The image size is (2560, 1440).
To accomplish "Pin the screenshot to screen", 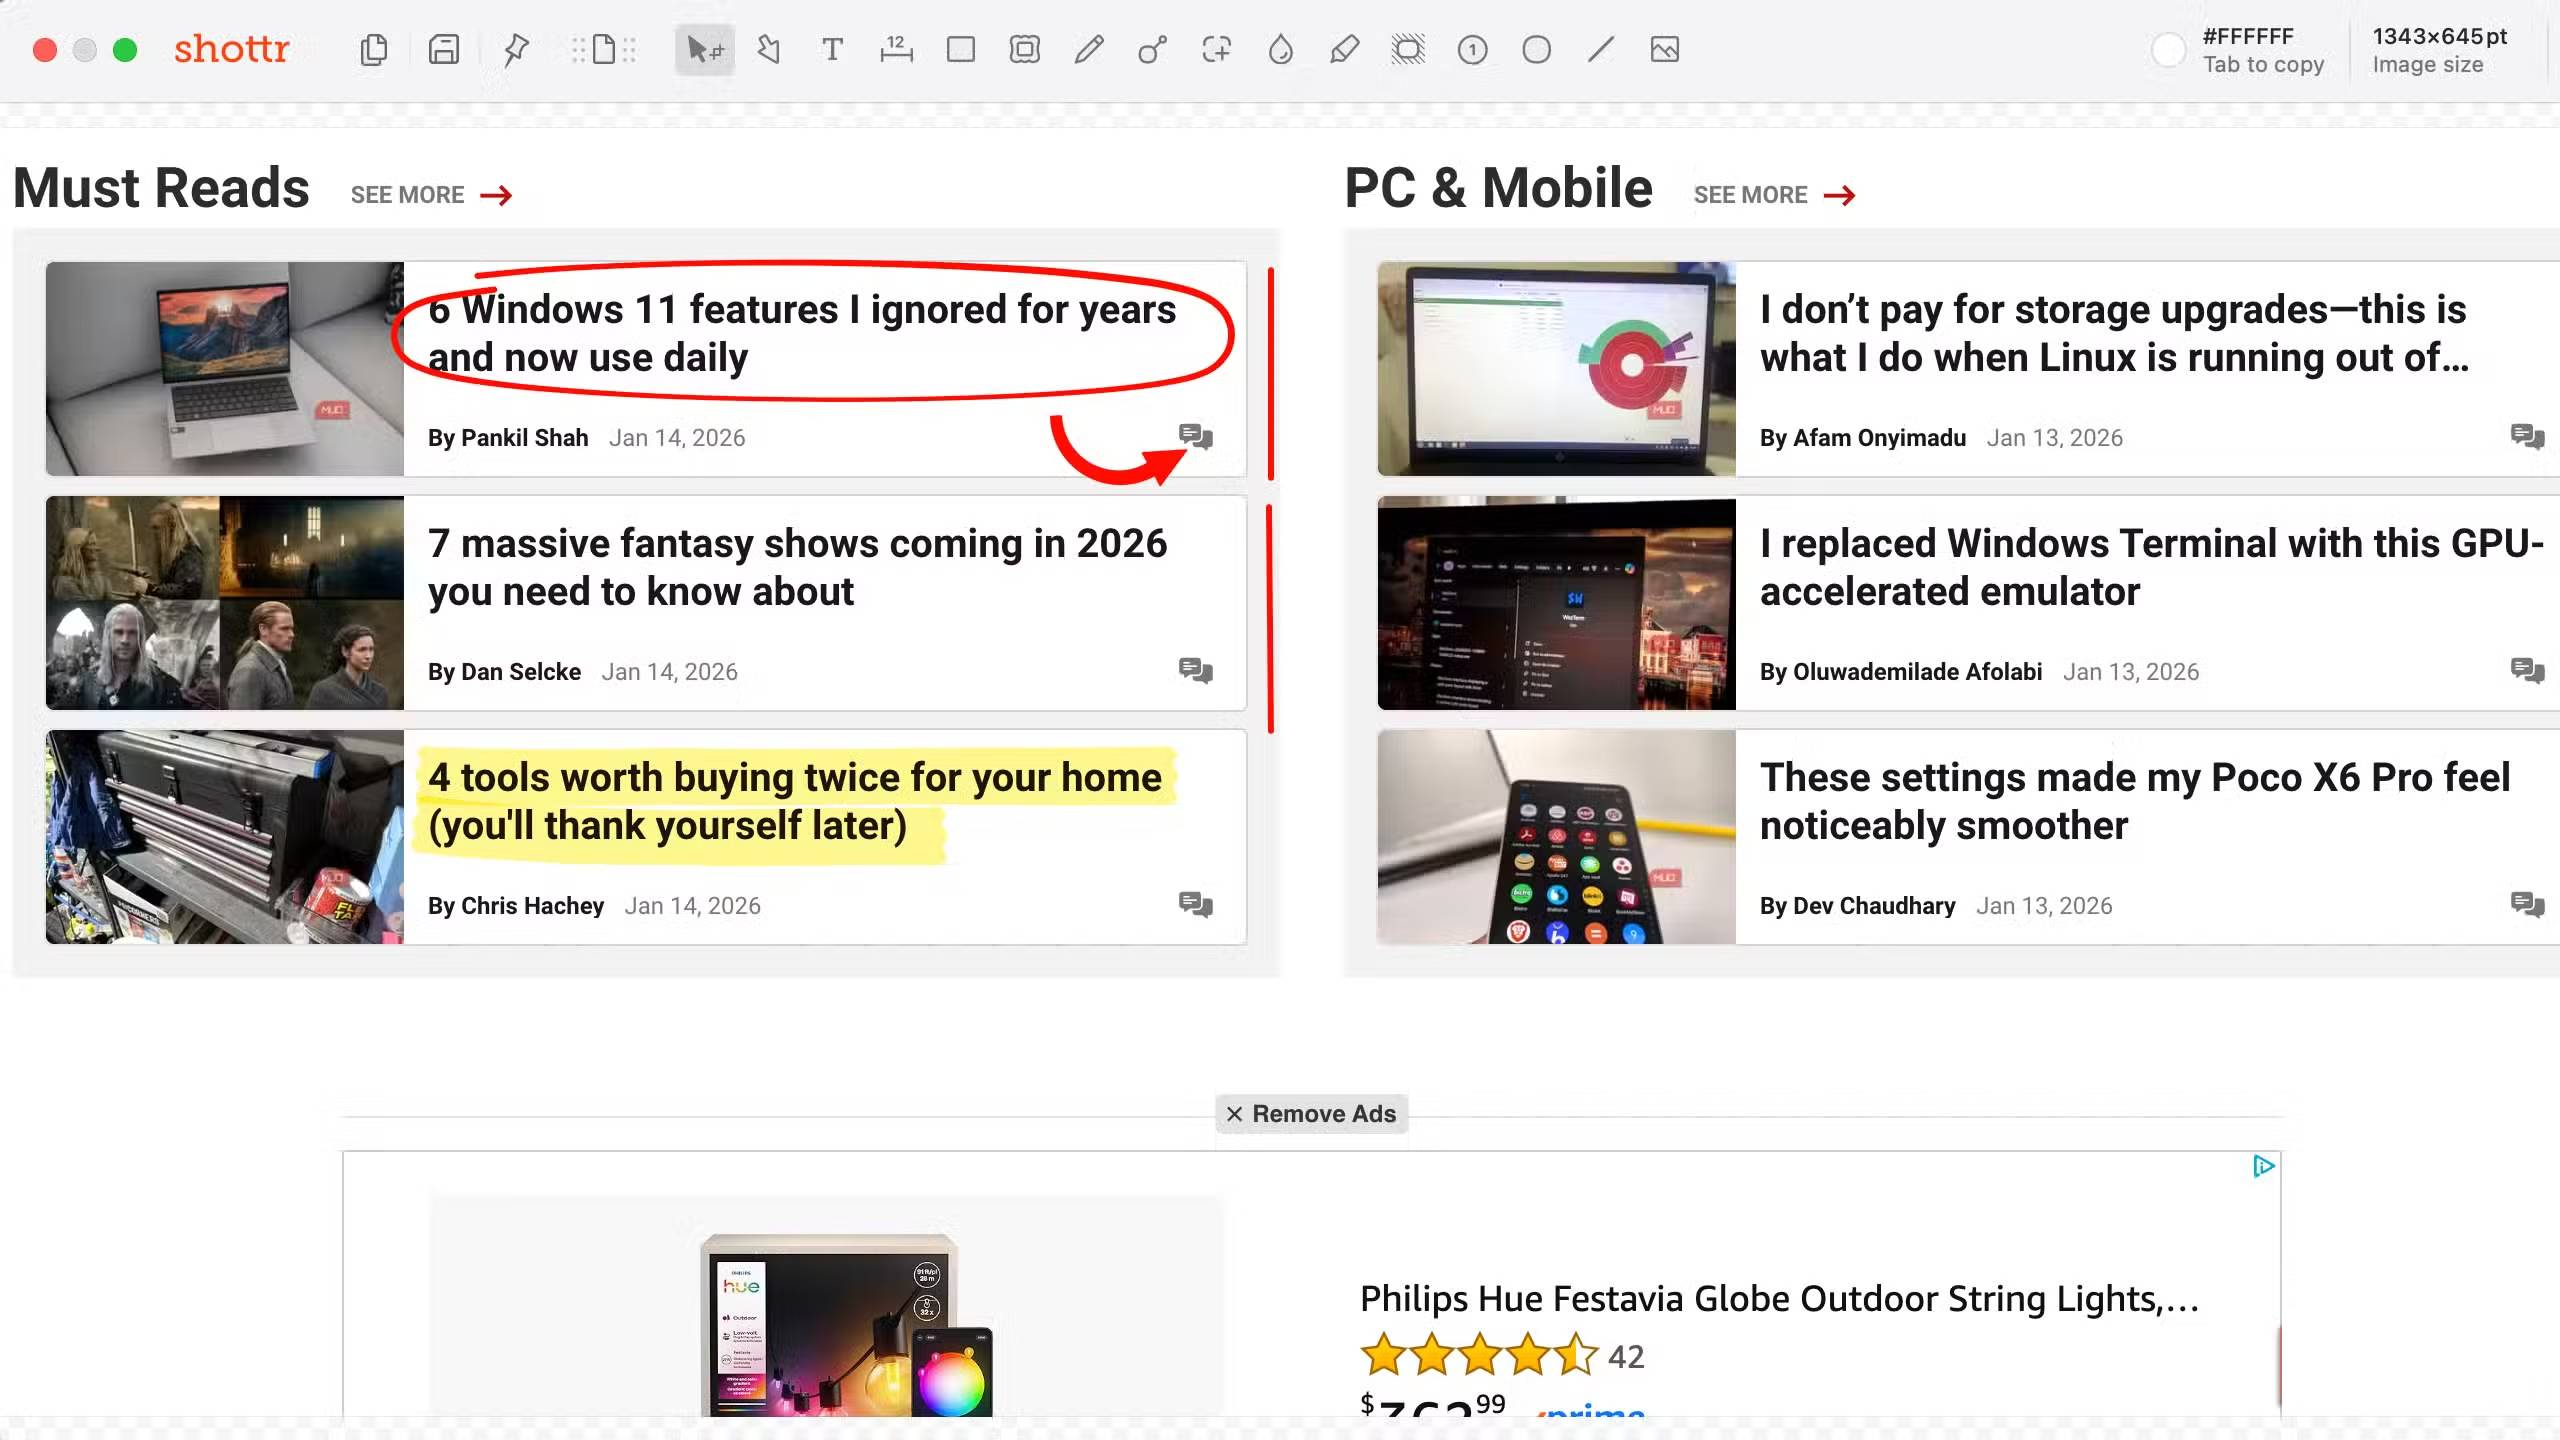I will (x=516, y=49).
